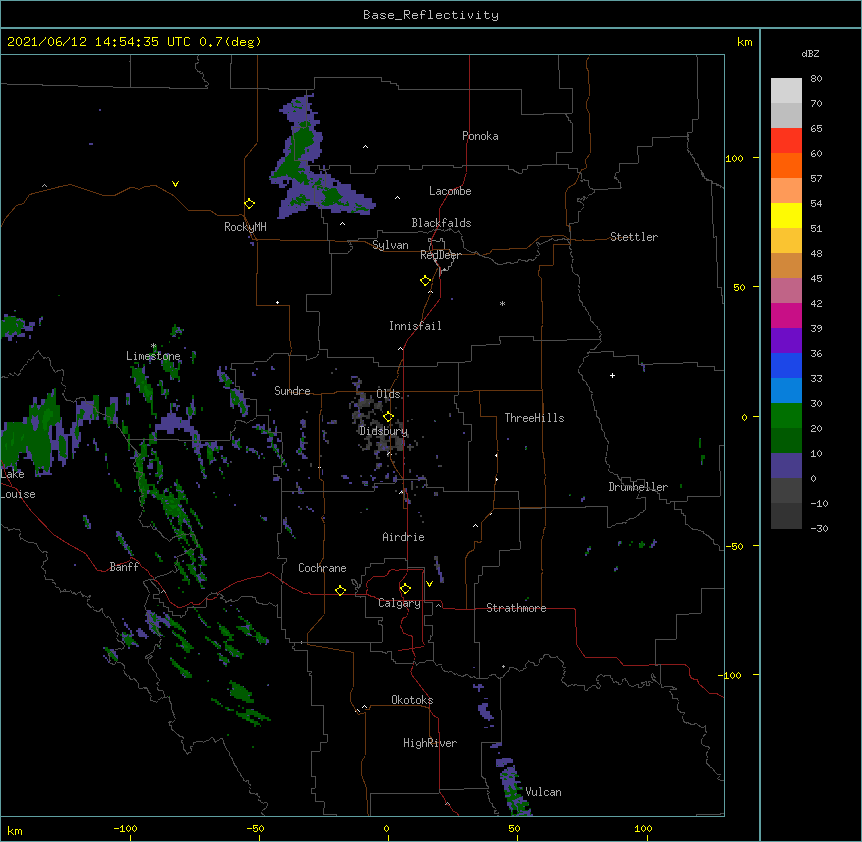
Task: Click the Calgary city label
Action: [399, 603]
